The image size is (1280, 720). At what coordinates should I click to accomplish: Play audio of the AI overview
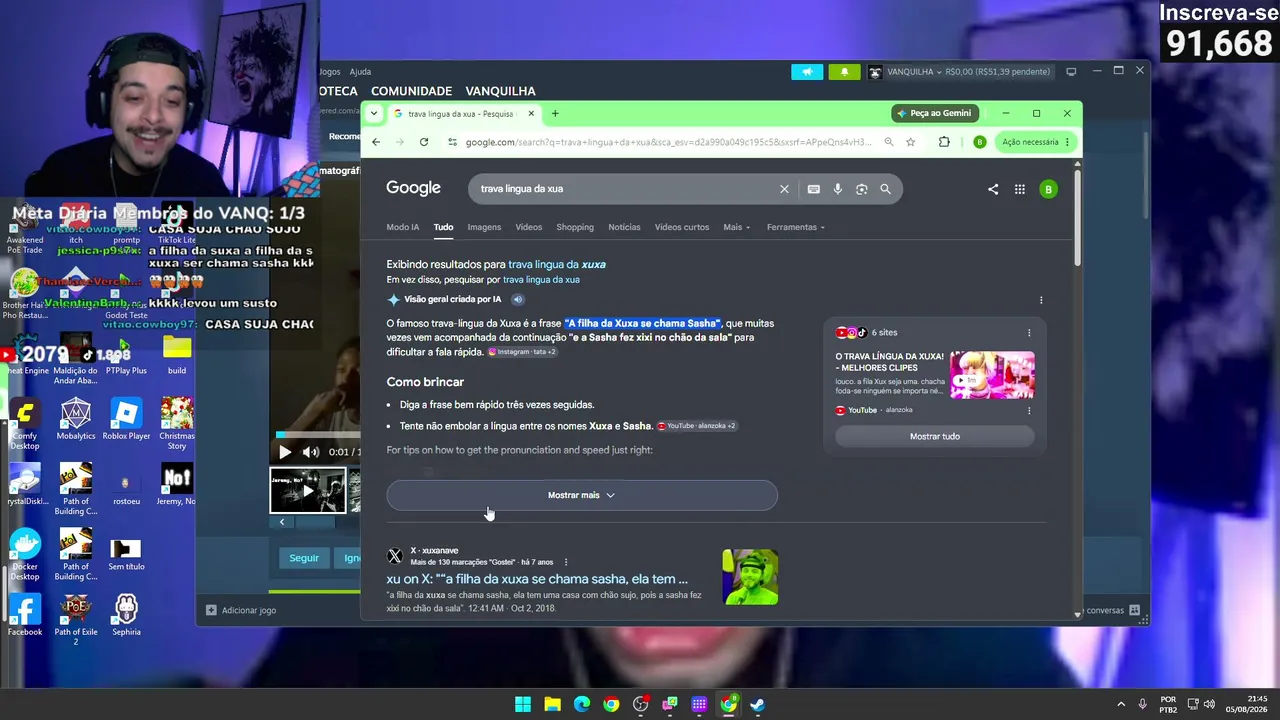pos(518,299)
